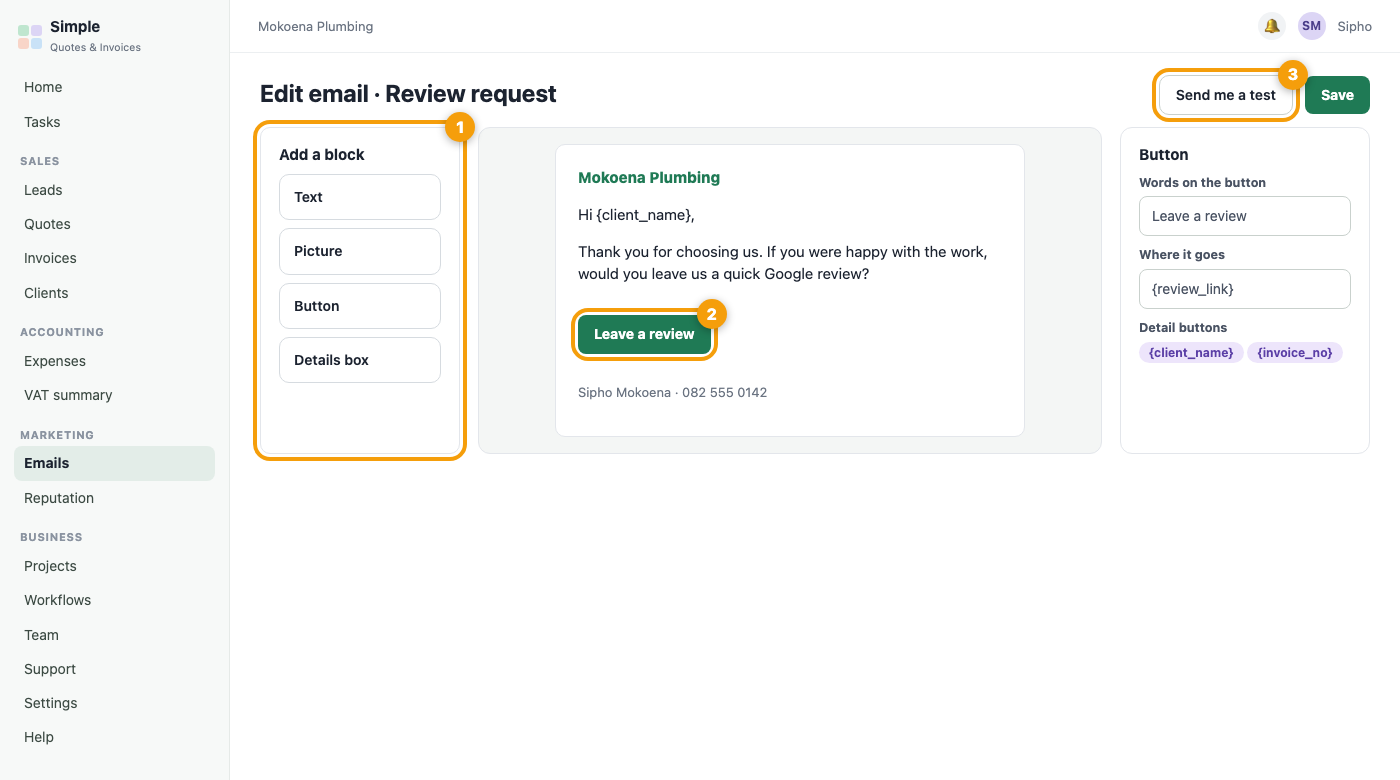This screenshot has height=780, width=1400.
Task: Open the SM user avatar
Action: 1311,26
